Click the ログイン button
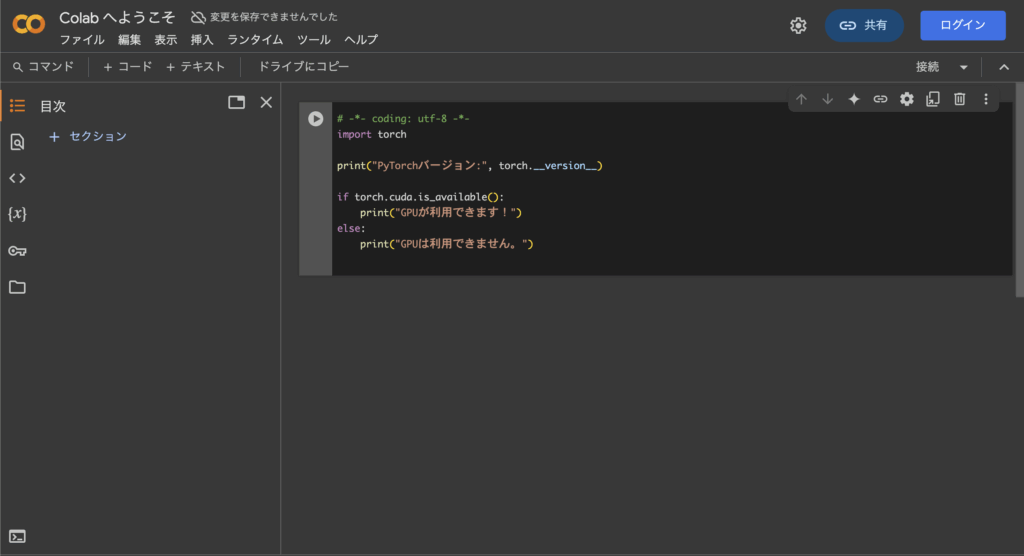The width and height of the screenshot is (1024, 556). click(x=962, y=25)
